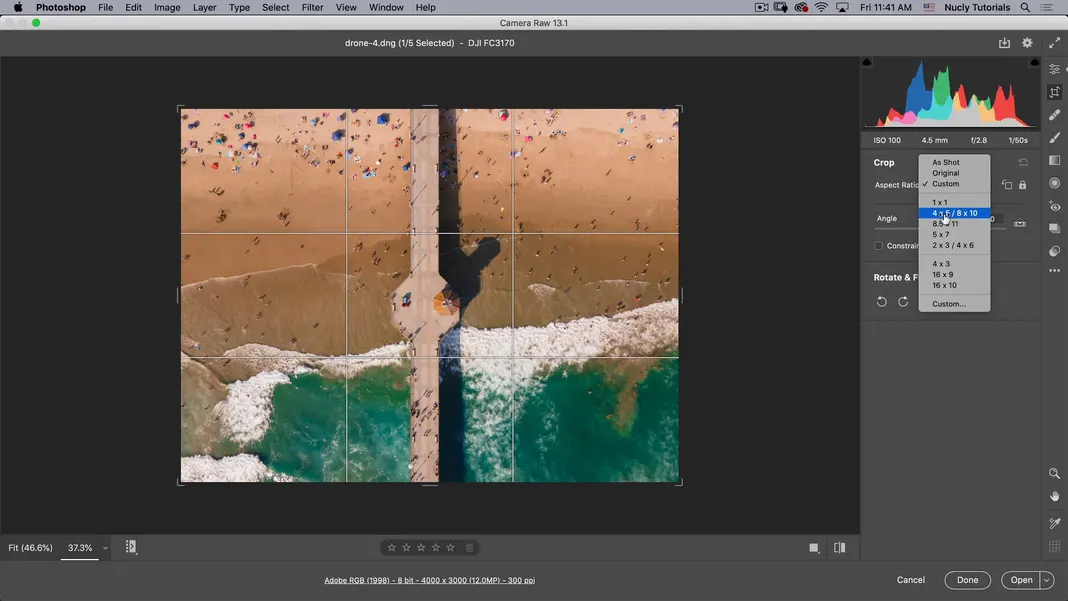Viewport: 1068px width, 601px height.
Task: Toggle the highlight clipping warning
Action: [x=1035, y=62]
